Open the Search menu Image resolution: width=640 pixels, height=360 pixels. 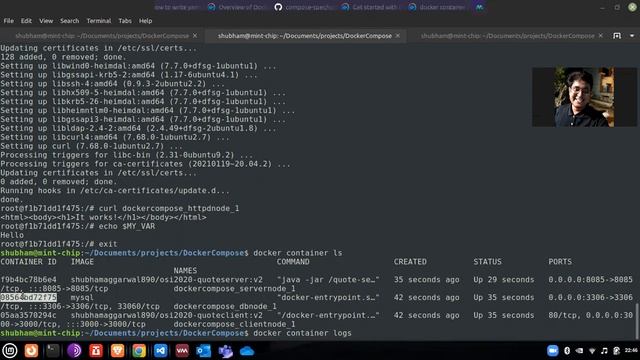tap(69, 21)
